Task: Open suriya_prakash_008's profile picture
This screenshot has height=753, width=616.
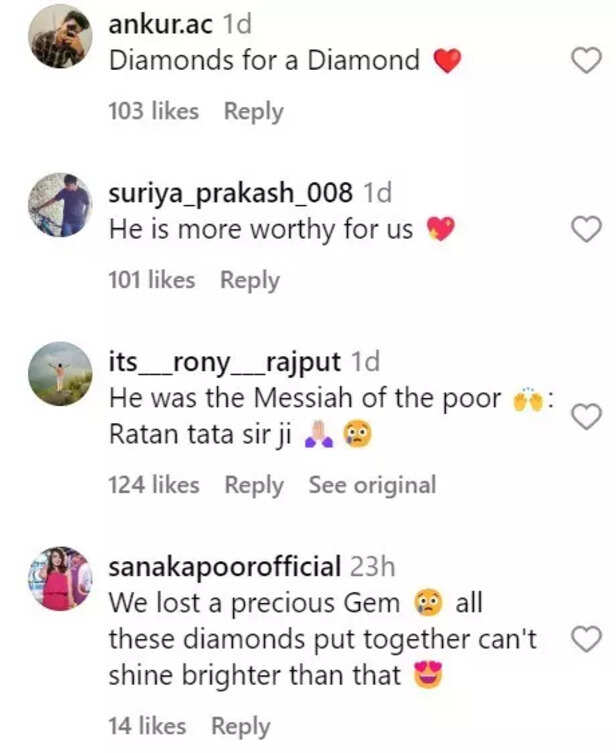Action: click(x=60, y=204)
